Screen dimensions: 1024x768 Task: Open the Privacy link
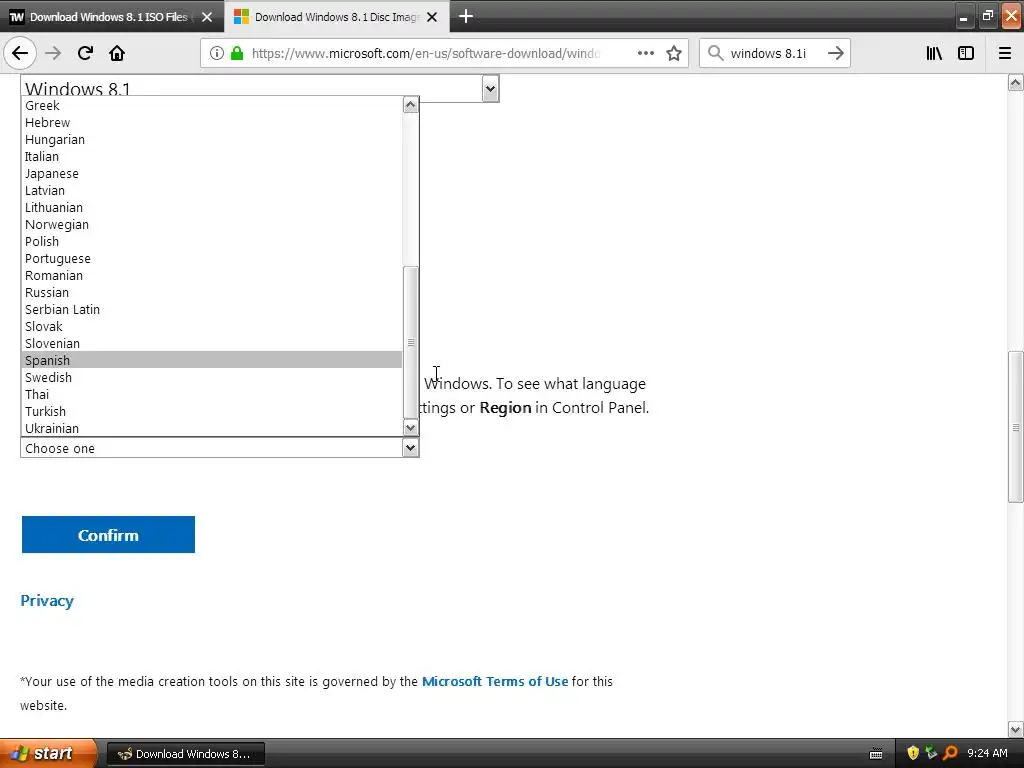click(46, 600)
